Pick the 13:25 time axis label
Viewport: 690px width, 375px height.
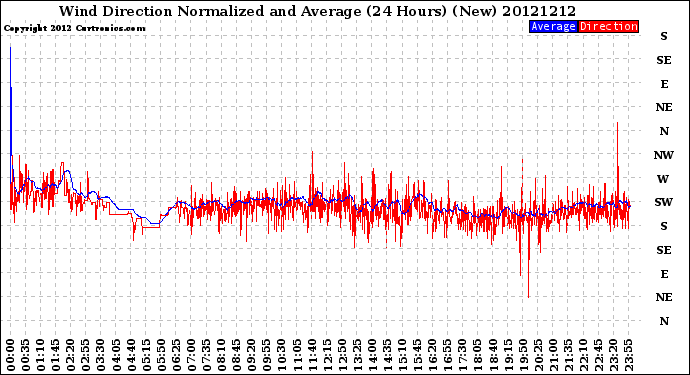(357, 355)
